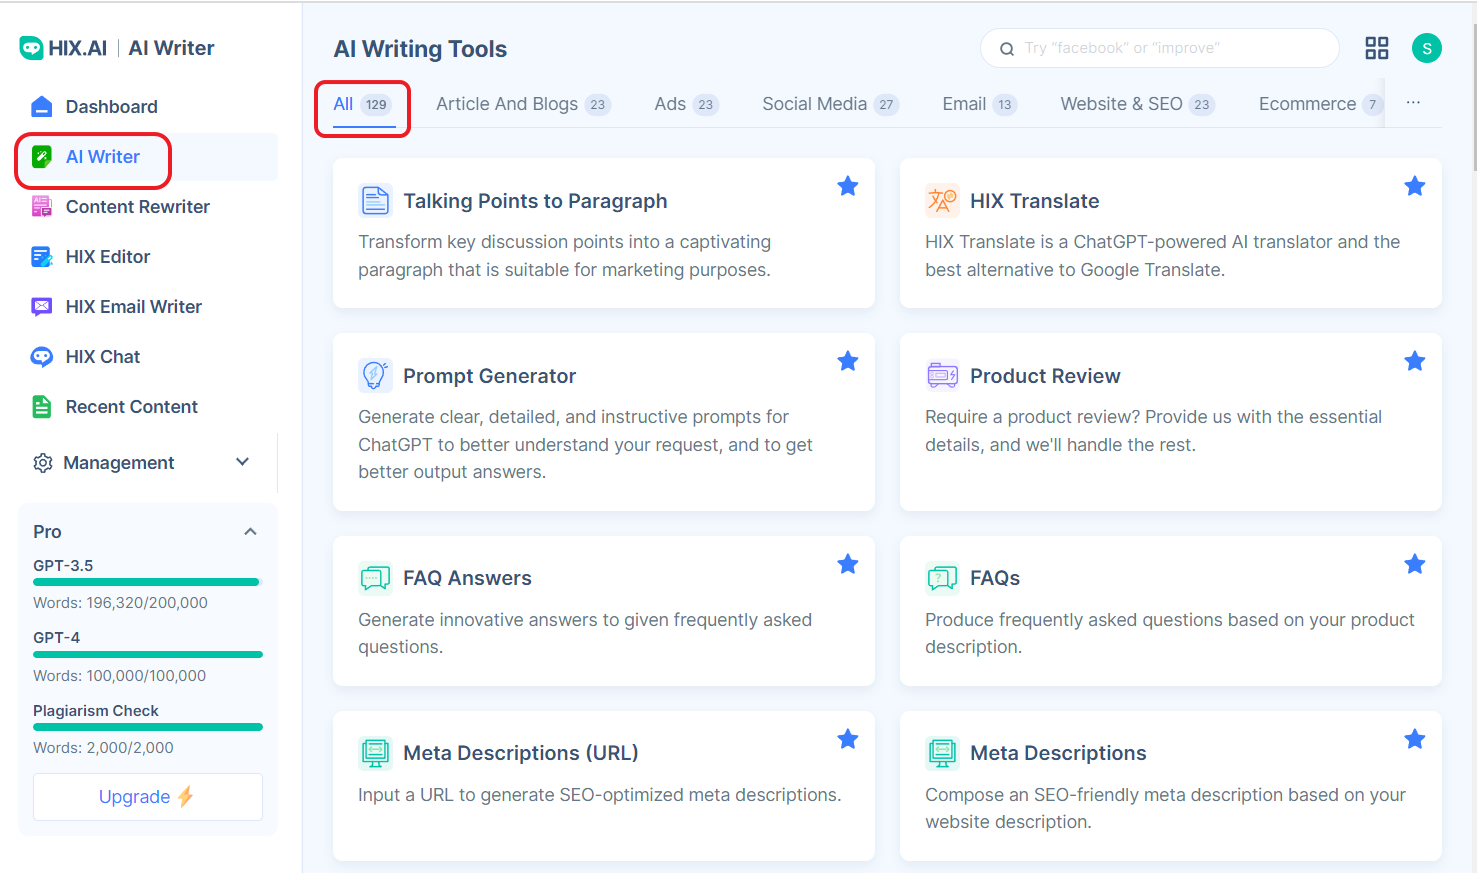Open Dashboard from the sidebar home icon
The height and width of the screenshot is (873, 1477).
[x=41, y=107]
